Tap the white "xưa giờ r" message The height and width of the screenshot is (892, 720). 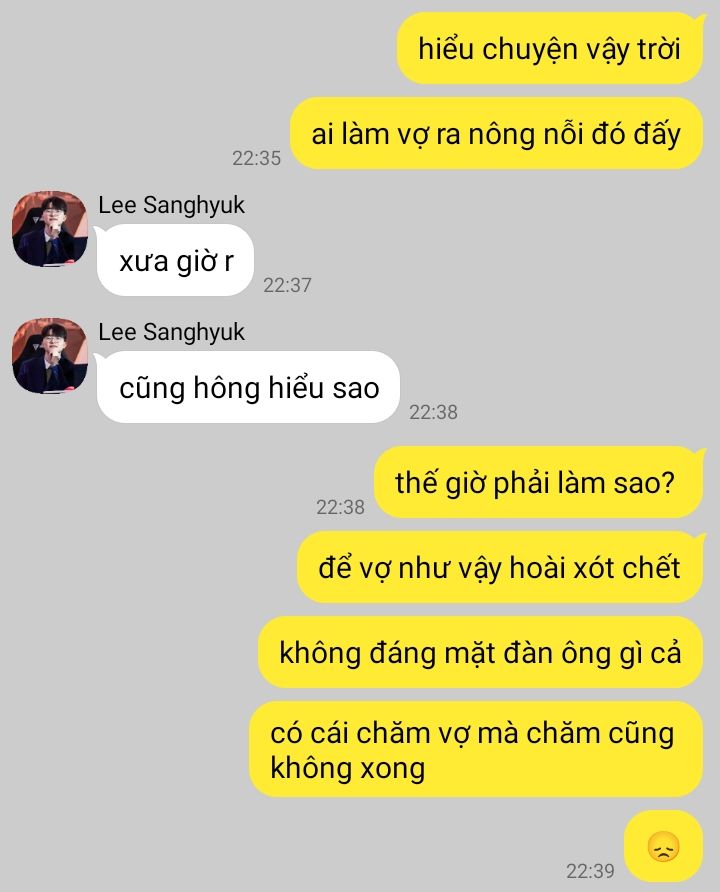pyautogui.click(x=176, y=261)
